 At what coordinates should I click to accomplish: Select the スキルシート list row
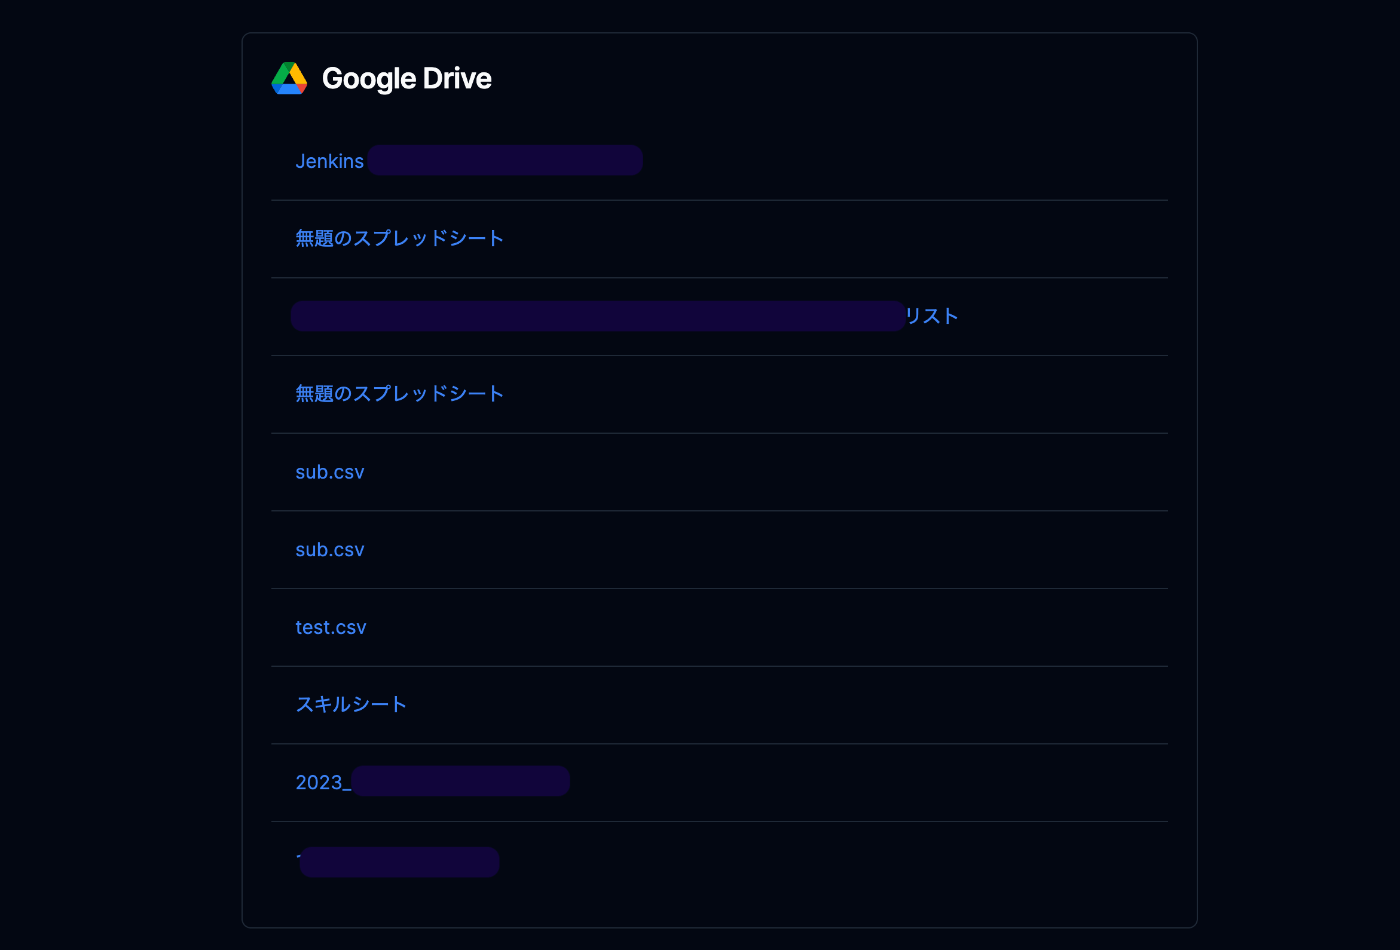tap(719, 705)
